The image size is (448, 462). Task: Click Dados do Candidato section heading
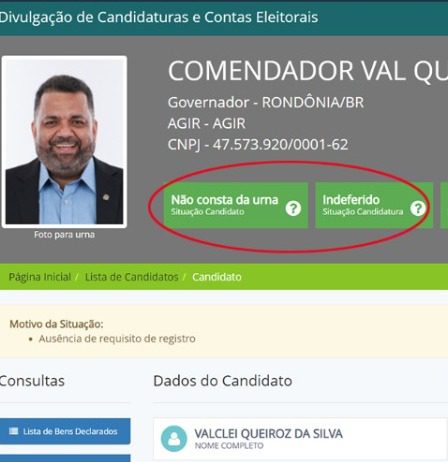223,381
